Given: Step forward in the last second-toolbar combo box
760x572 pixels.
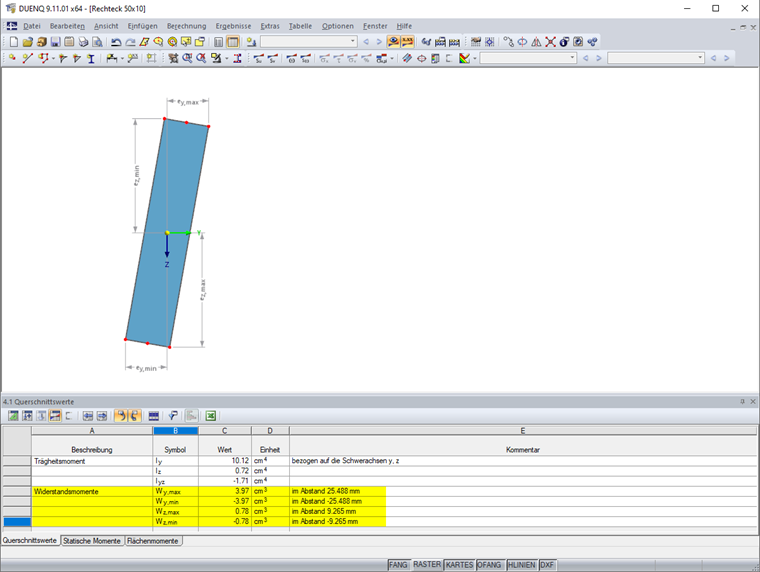Looking at the screenshot, I should [727, 59].
